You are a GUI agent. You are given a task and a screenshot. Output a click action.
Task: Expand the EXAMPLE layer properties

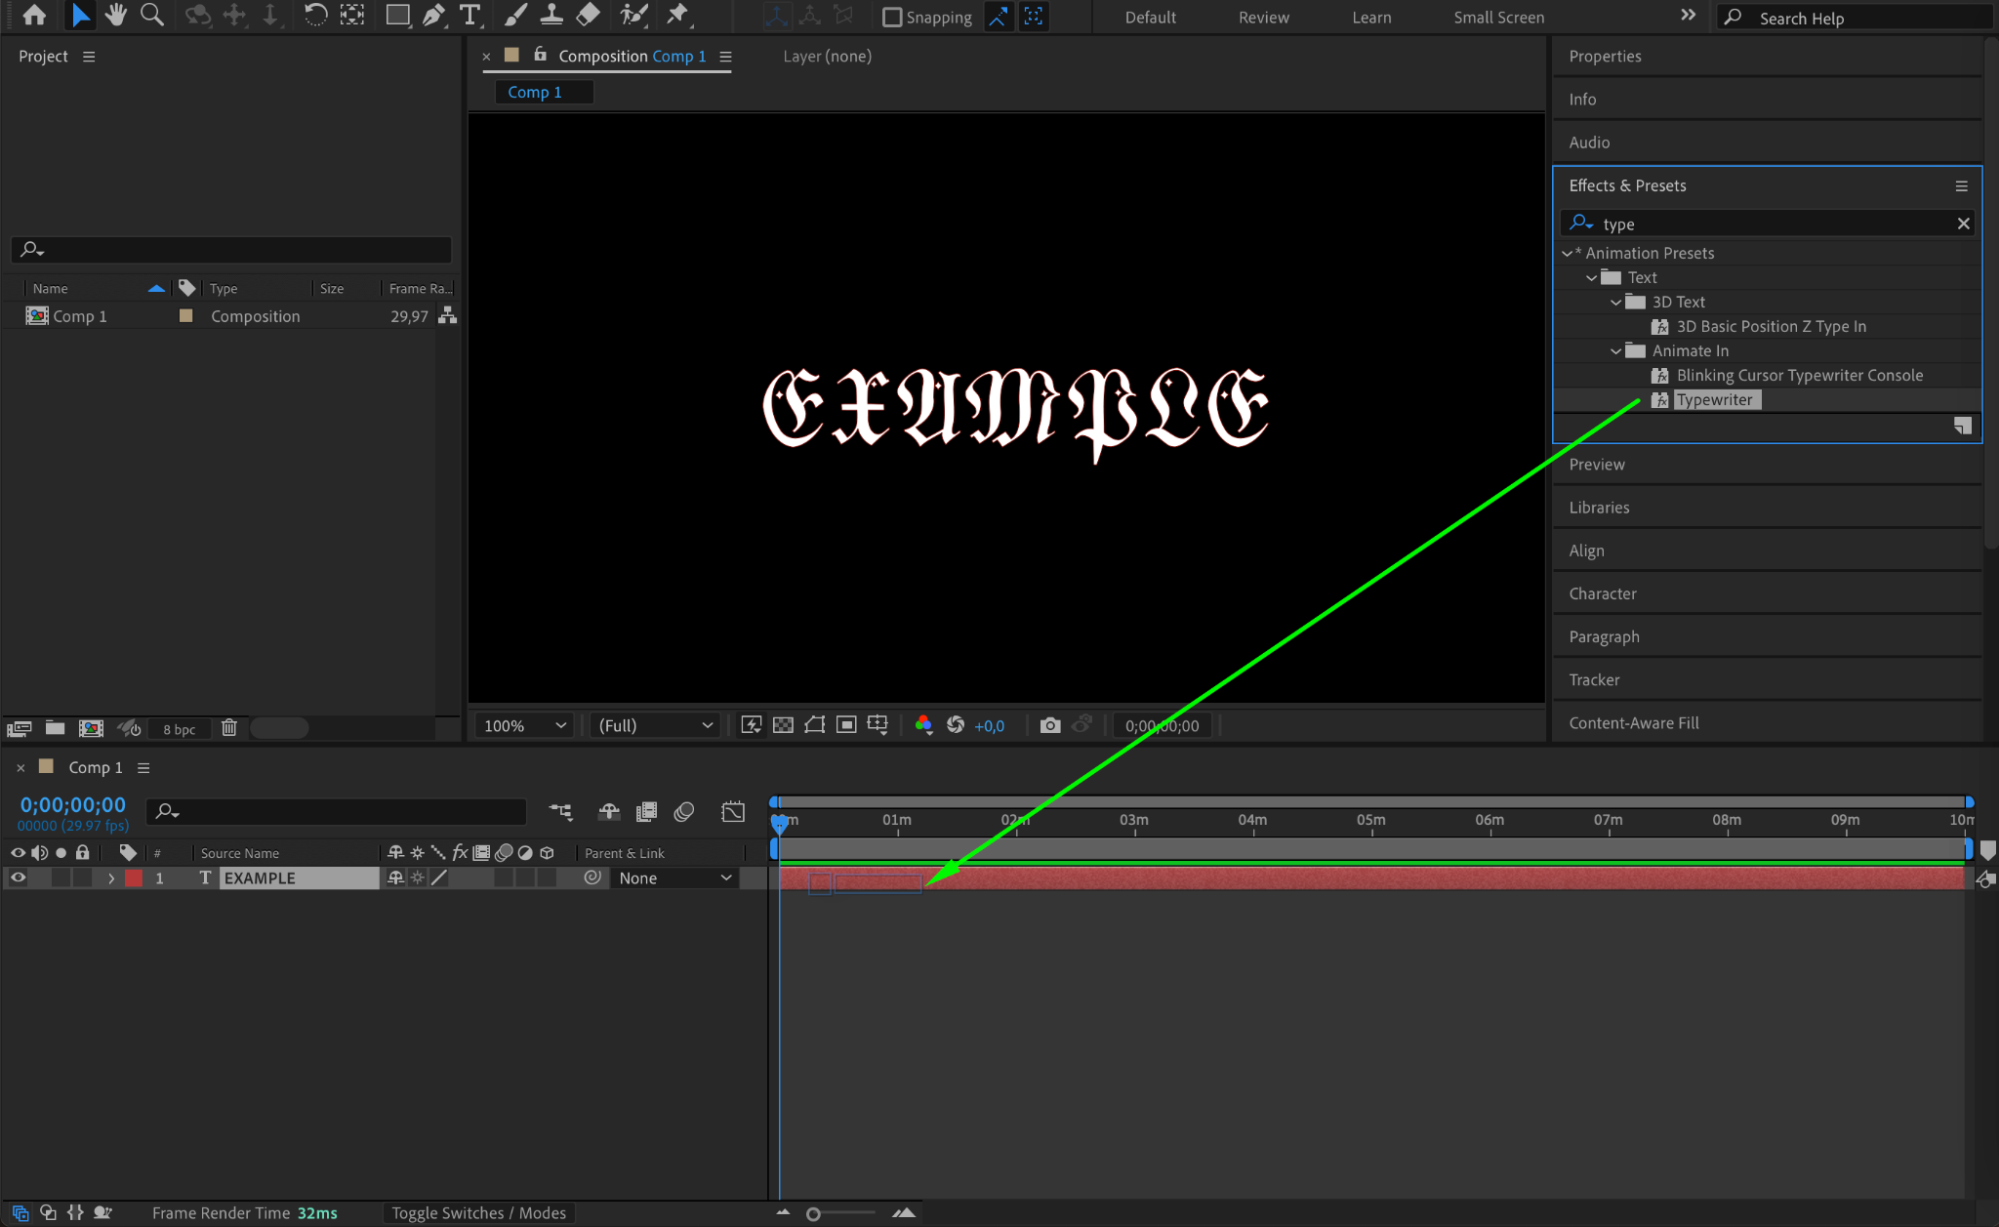pyautogui.click(x=111, y=878)
